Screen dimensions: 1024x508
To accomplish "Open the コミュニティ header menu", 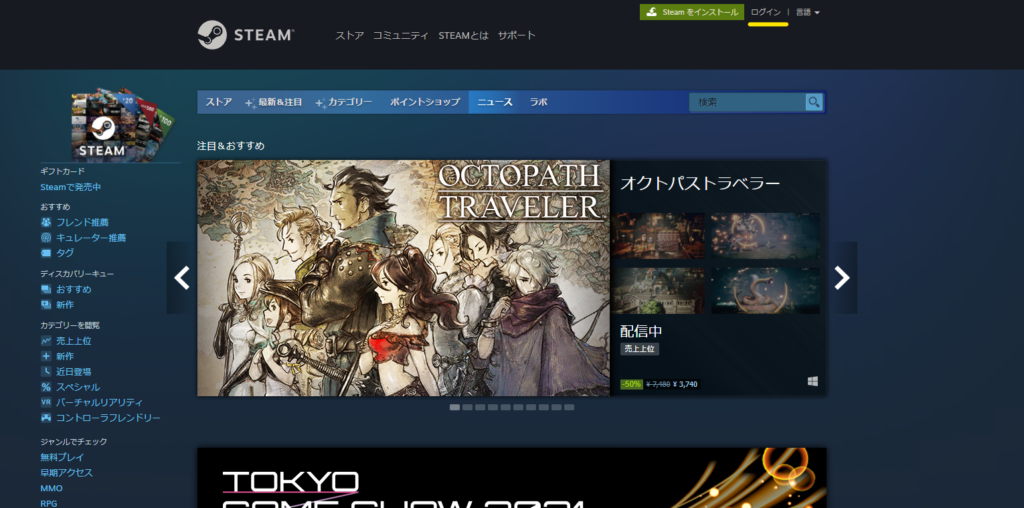I will 401,35.
